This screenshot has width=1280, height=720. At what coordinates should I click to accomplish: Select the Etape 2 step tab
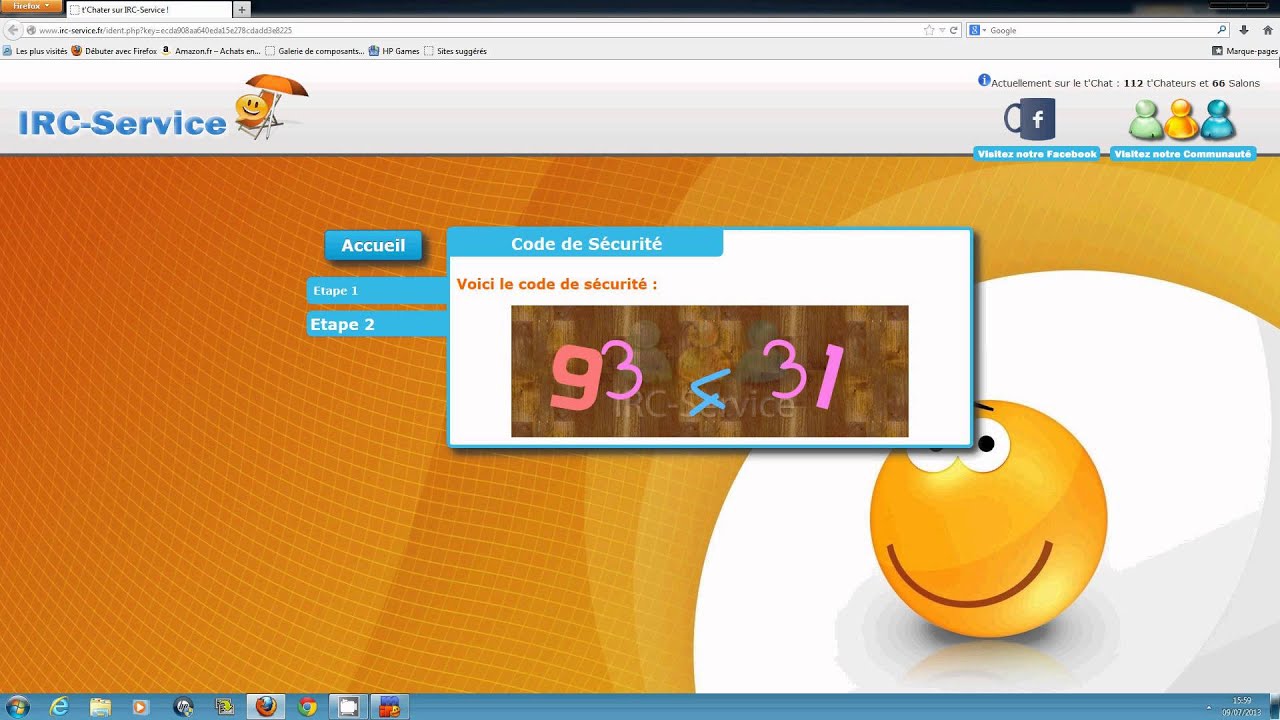(377, 324)
